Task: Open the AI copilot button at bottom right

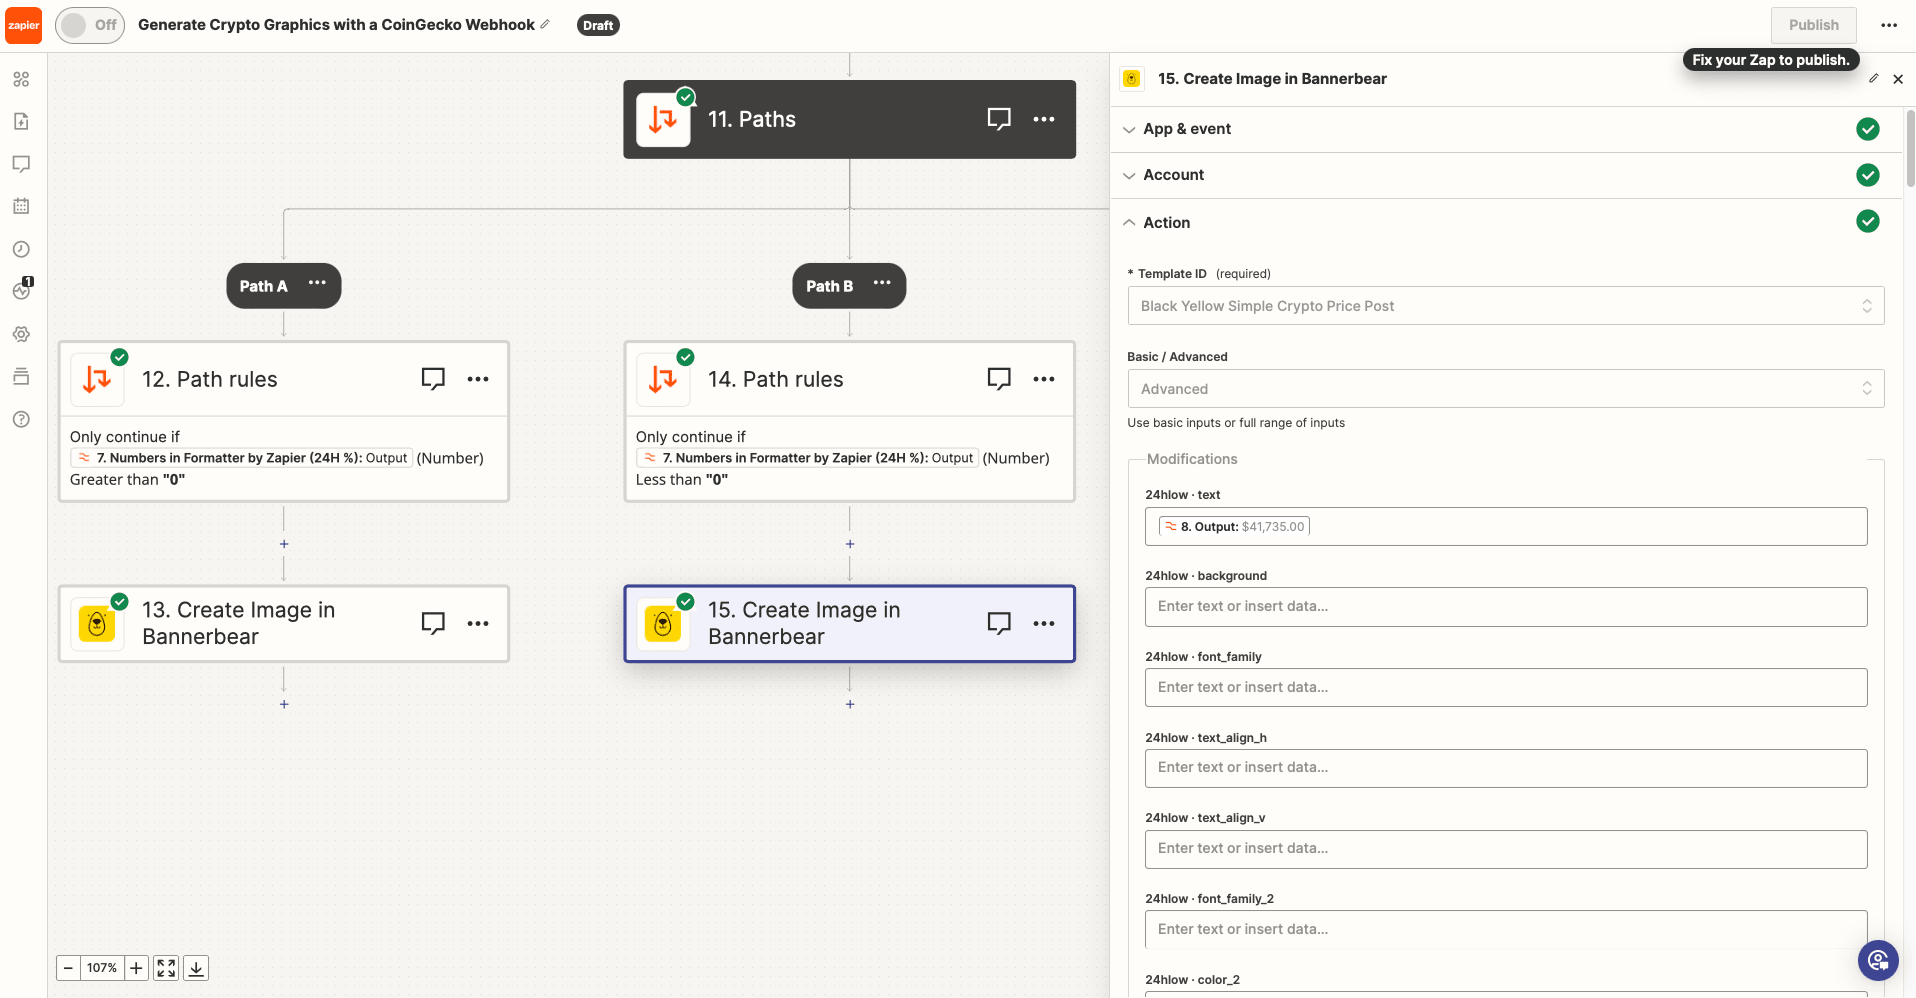Action: point(1877,960)
